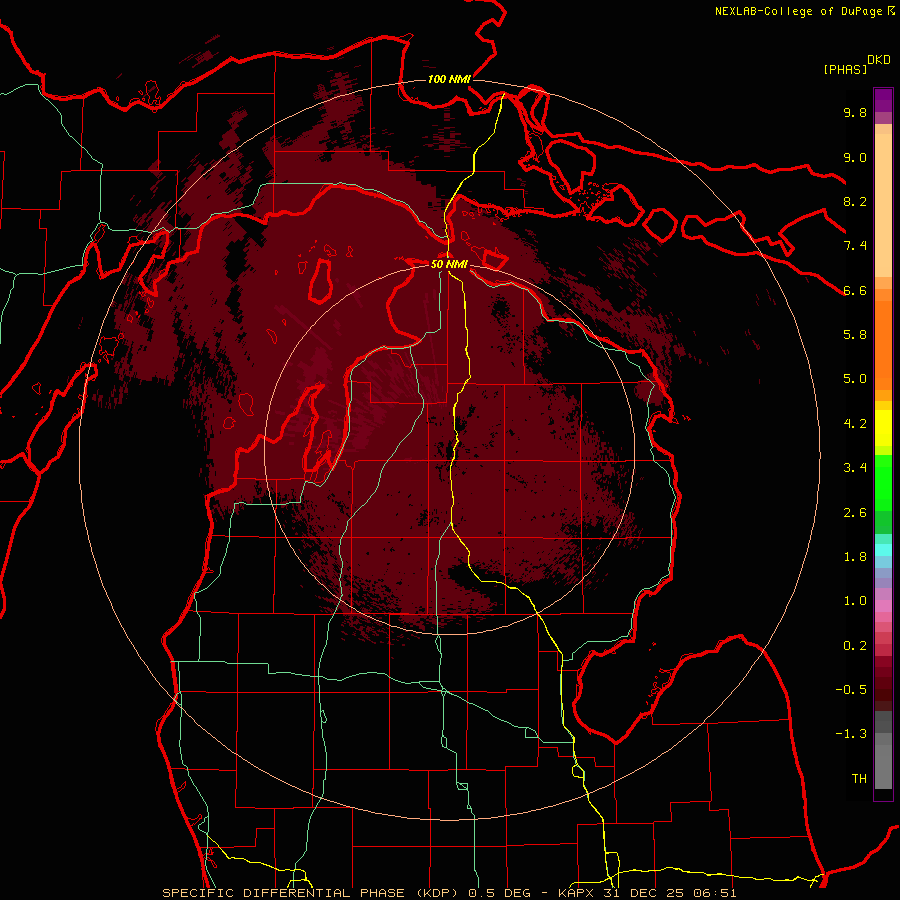
Task: Click the purple top segment of the color bar
Action: [883, 100]
